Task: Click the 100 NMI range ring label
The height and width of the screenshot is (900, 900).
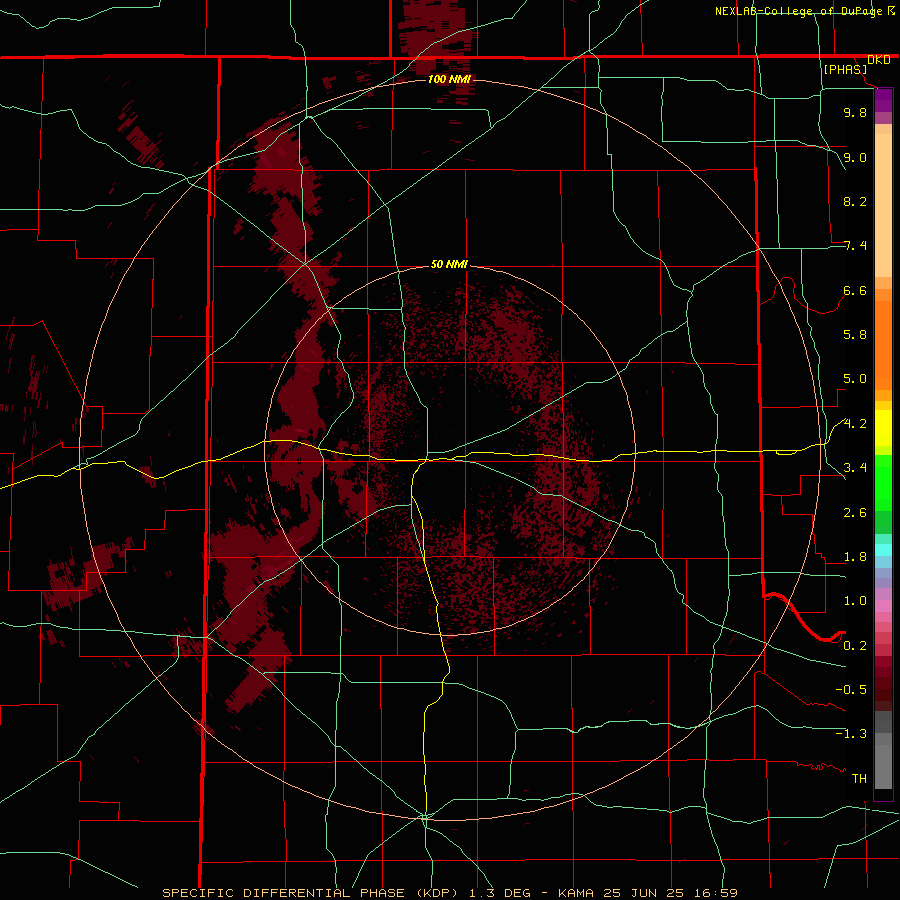Action: point(449,79)
